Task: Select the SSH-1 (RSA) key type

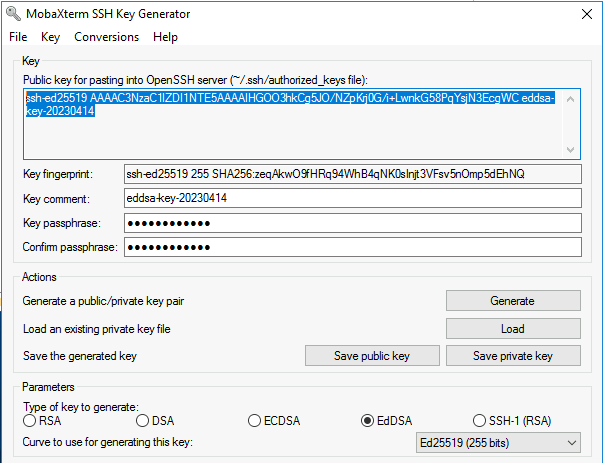Action: point(512,421)
